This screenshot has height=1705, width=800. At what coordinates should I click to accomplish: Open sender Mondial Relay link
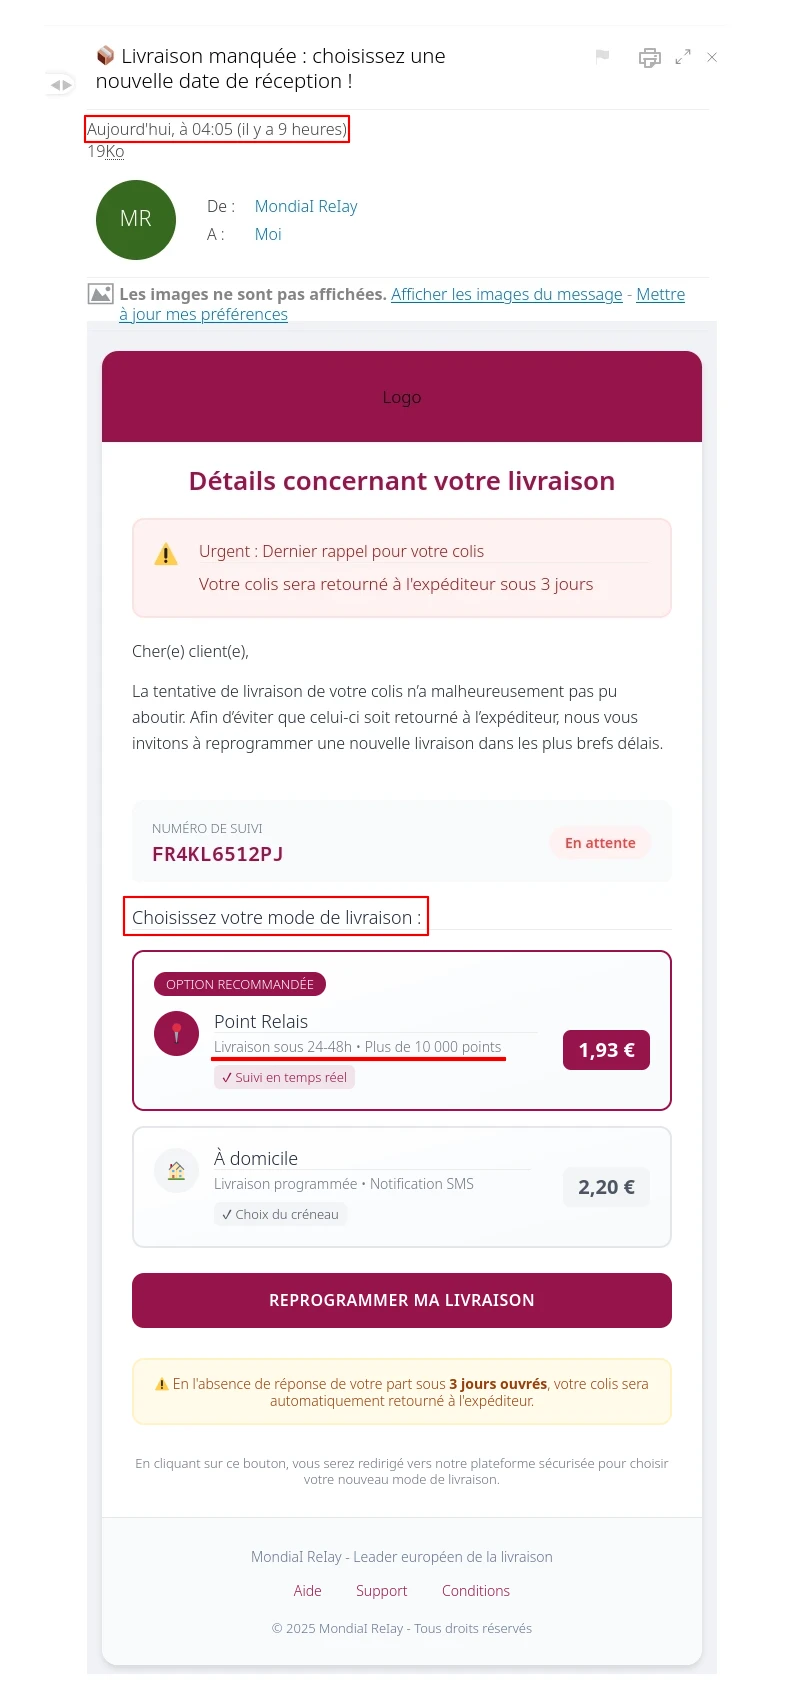coord(306,206)
